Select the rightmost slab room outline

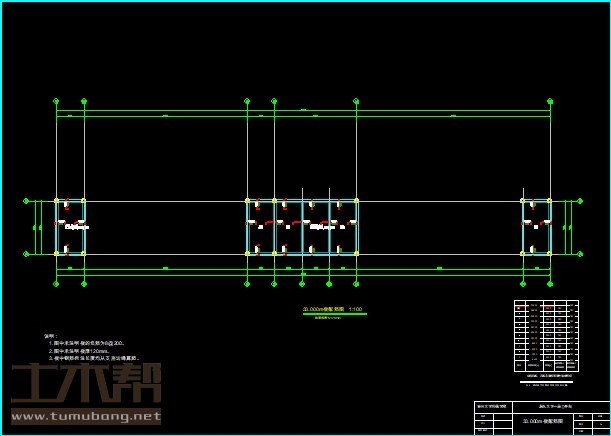[536, 227]
